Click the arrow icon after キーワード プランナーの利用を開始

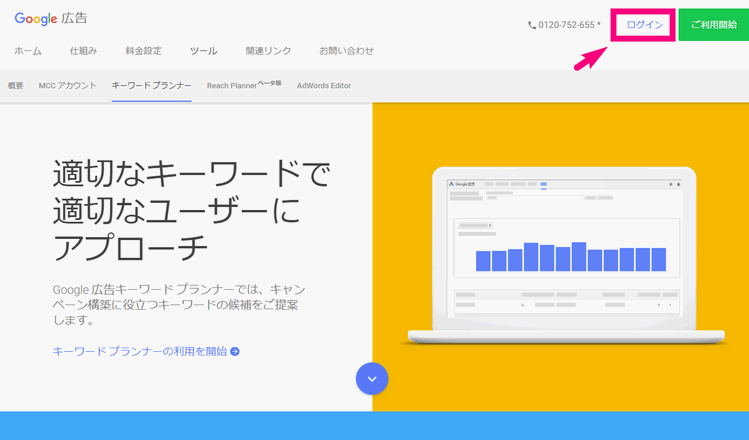[x=235, y=352]
